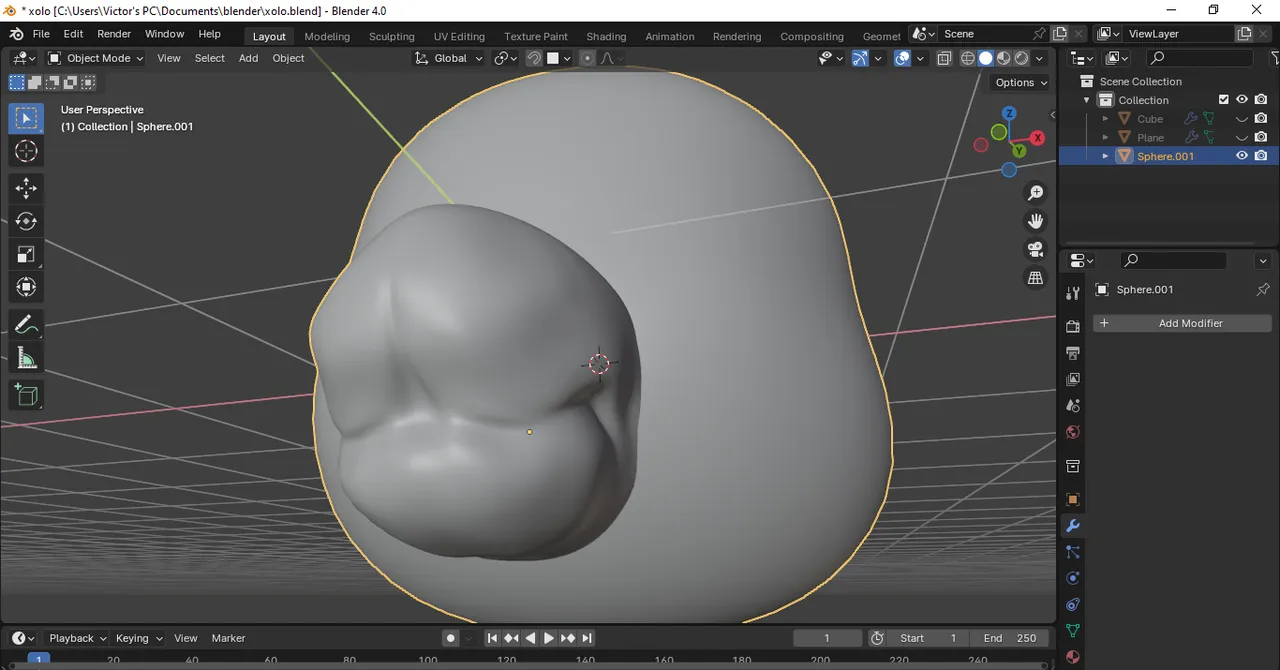Switch to wireframe viewport shading
The image size is (1280, 670).
pos(967,58)
